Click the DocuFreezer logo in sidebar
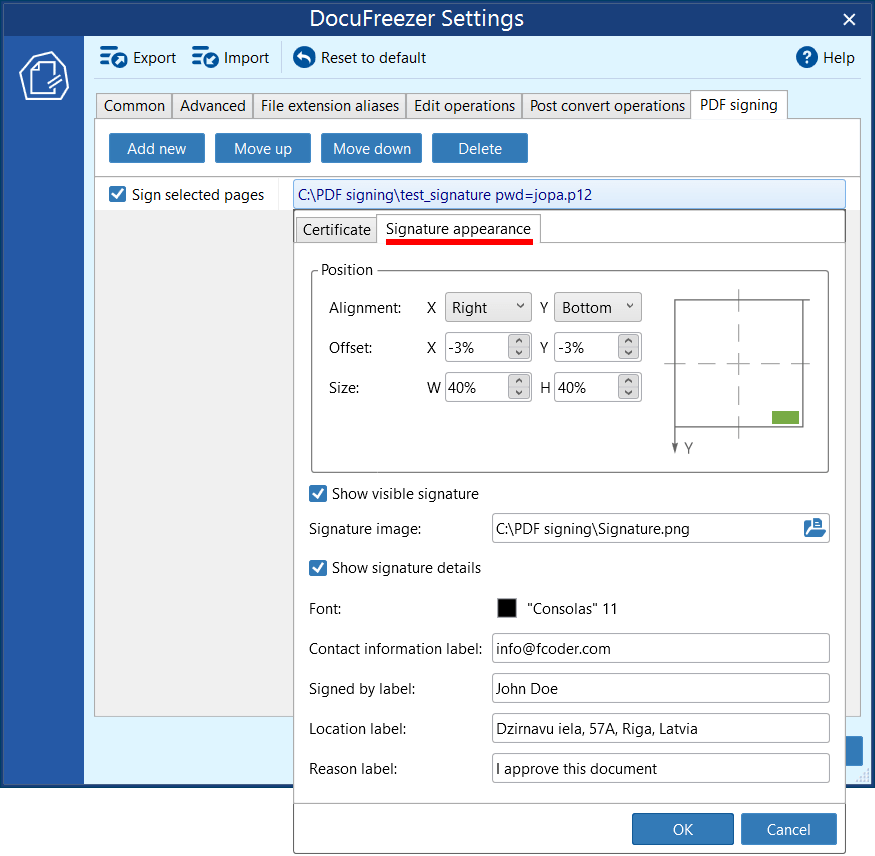Viewport: 875px width, 856px height. [x=44, y=76]
